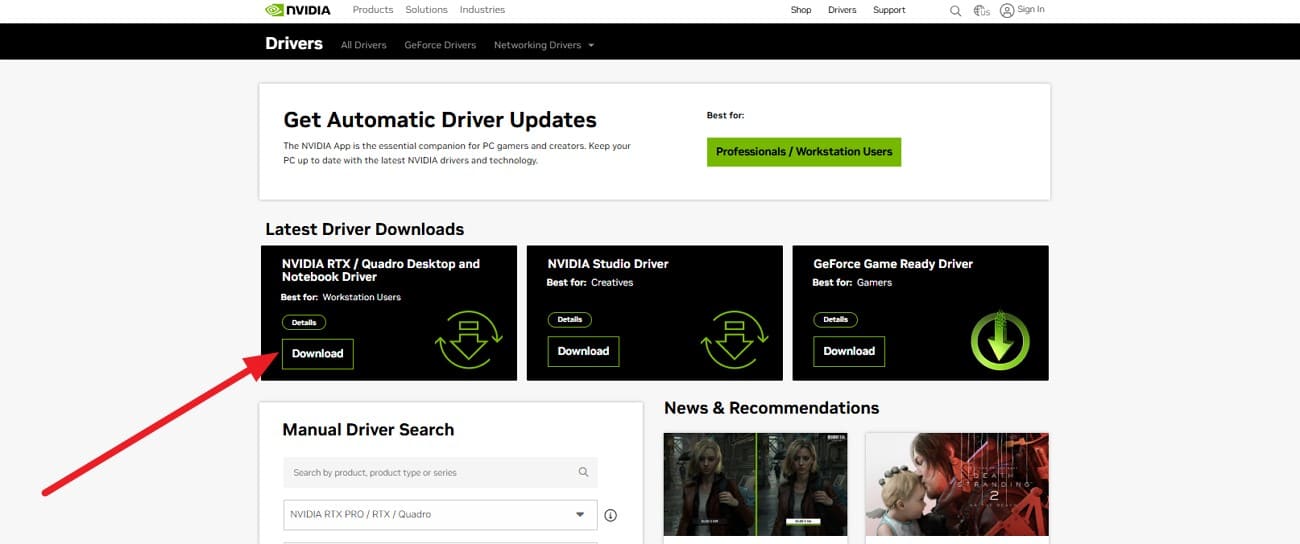
Task: Click NVIDIA Studio Driver title
Action: 608,264
